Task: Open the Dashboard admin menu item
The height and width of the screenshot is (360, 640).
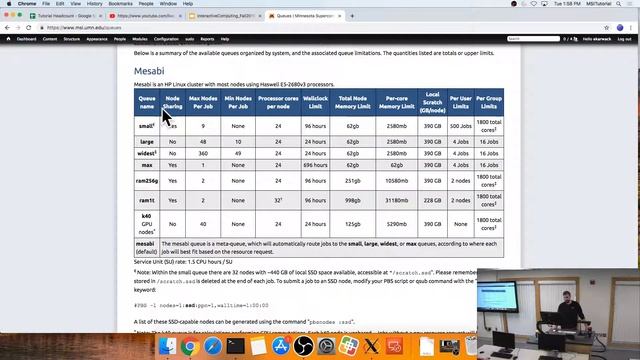Action: (27, 39)
